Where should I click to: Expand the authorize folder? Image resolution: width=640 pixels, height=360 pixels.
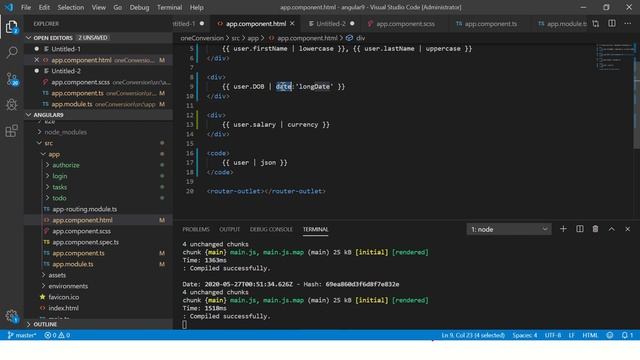(66, 165)
